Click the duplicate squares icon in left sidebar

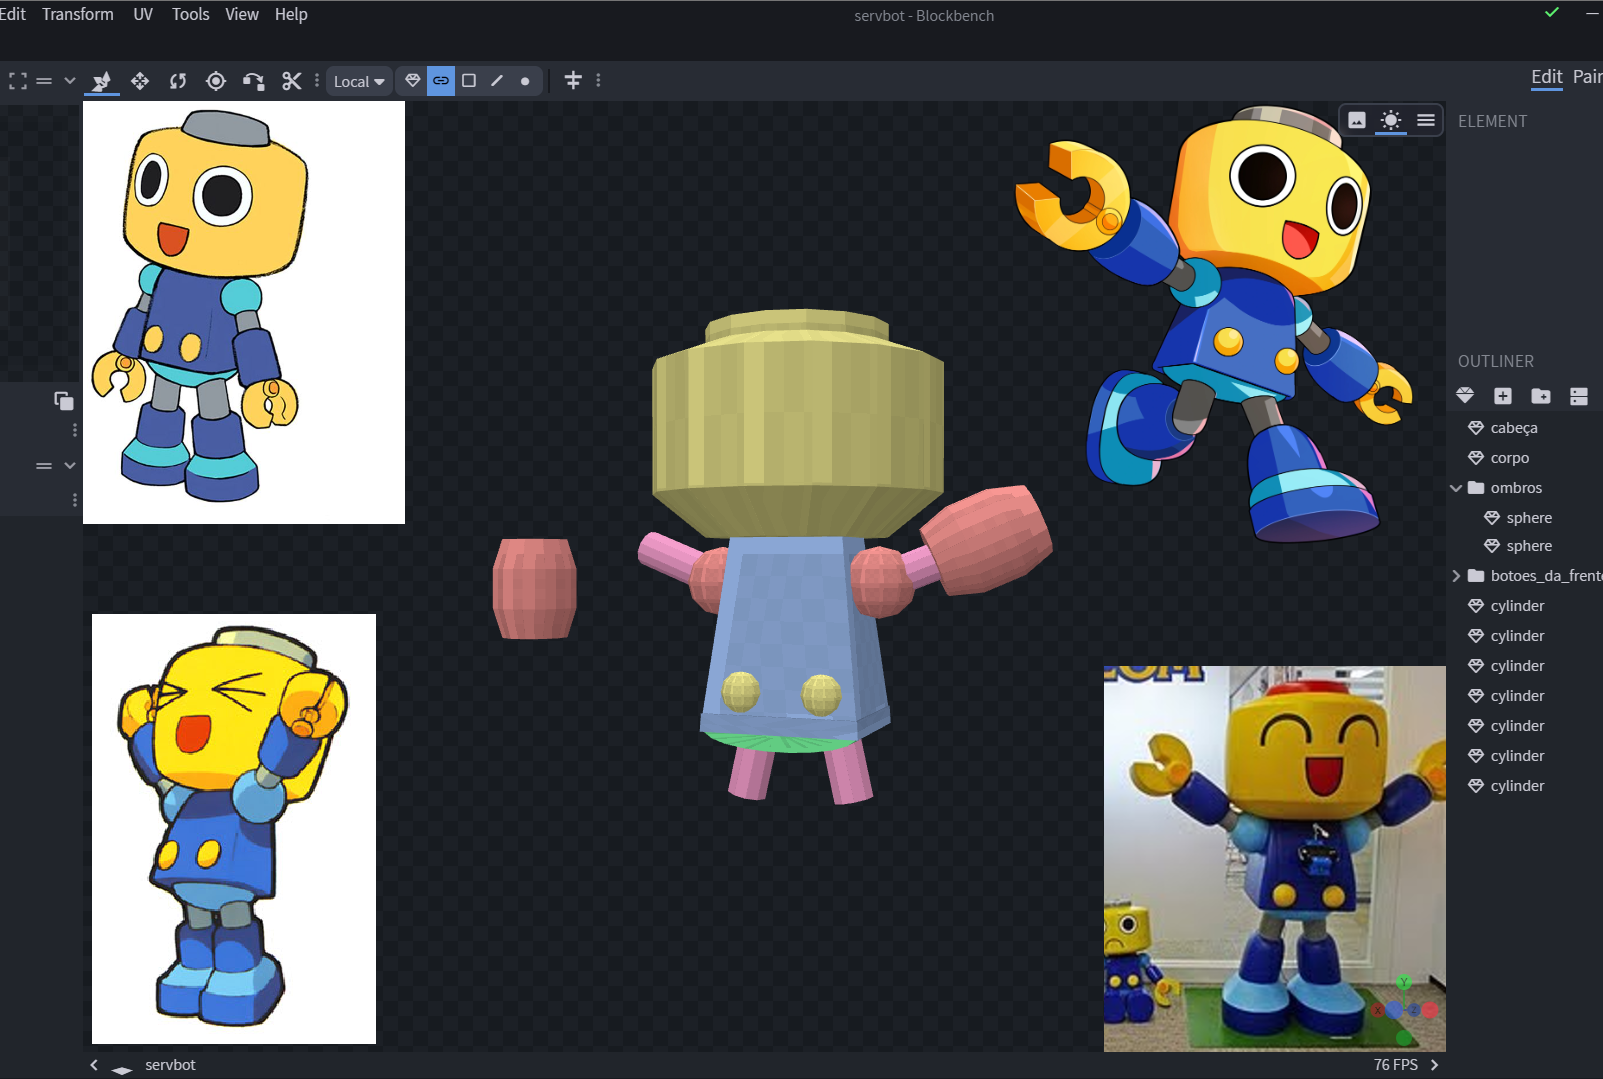[64, 401]
